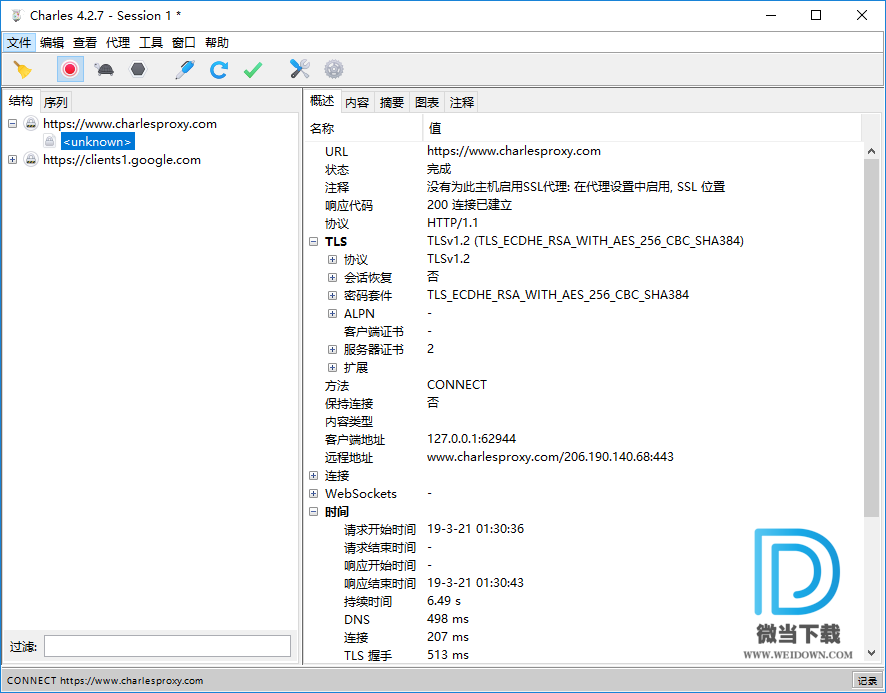Viewport: 886px width, 693px height.
Task: Select the 响应代码 row
Action: pos(584,205)
